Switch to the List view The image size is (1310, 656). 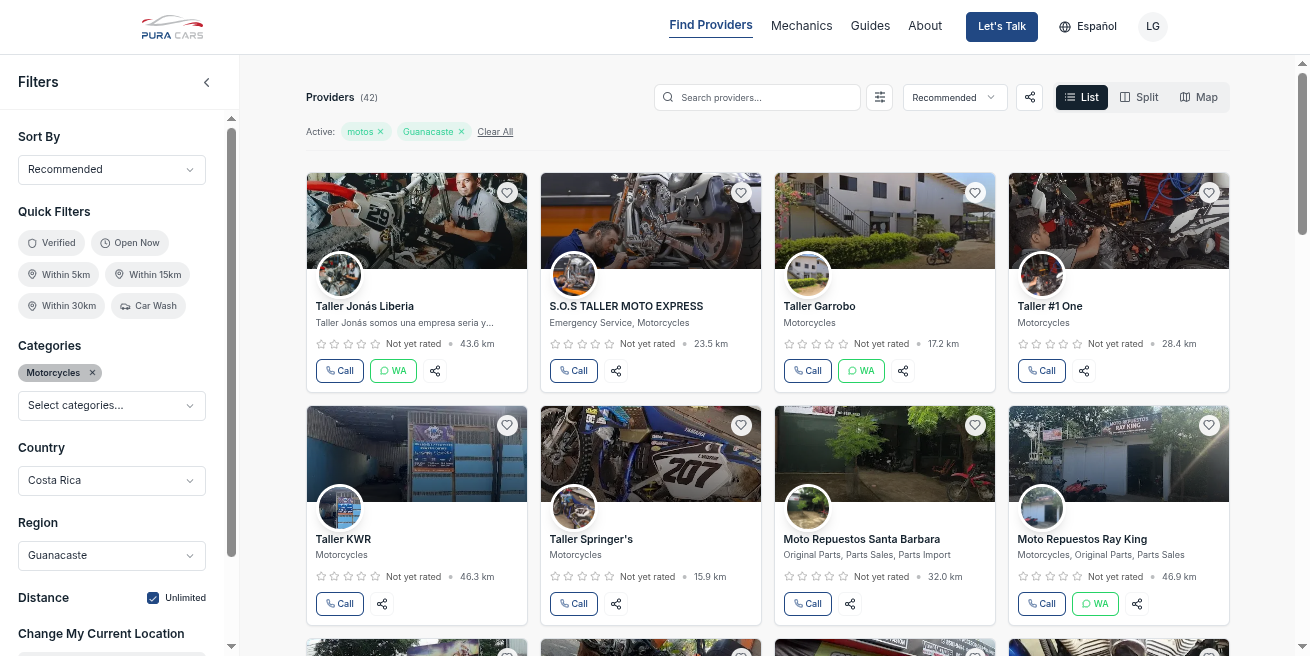pos(1082,97)
